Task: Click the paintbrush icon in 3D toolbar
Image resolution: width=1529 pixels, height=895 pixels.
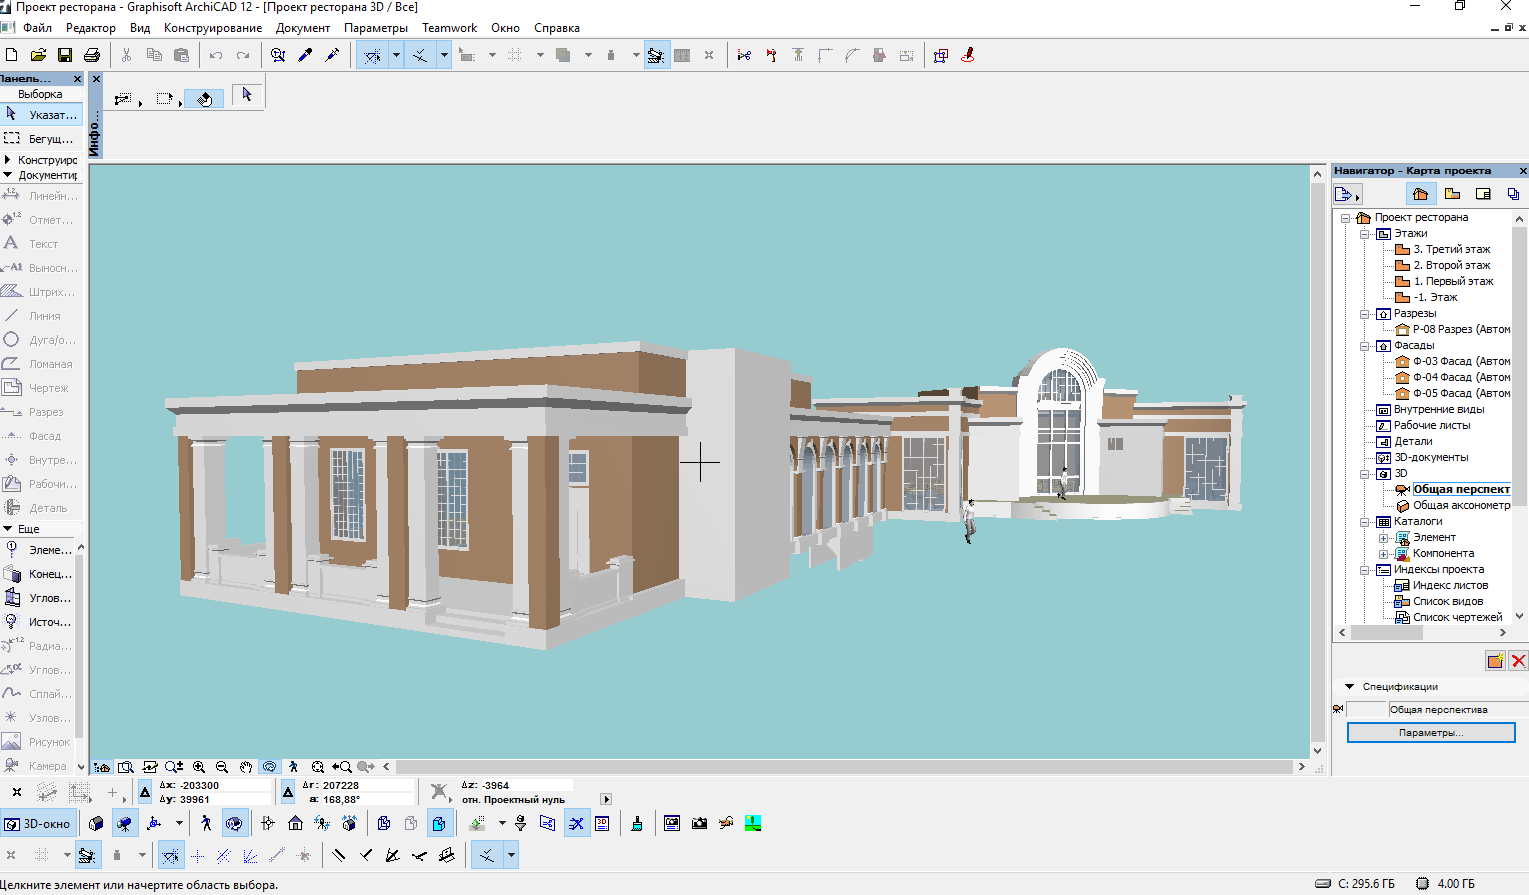Action: tap(637, 823)
